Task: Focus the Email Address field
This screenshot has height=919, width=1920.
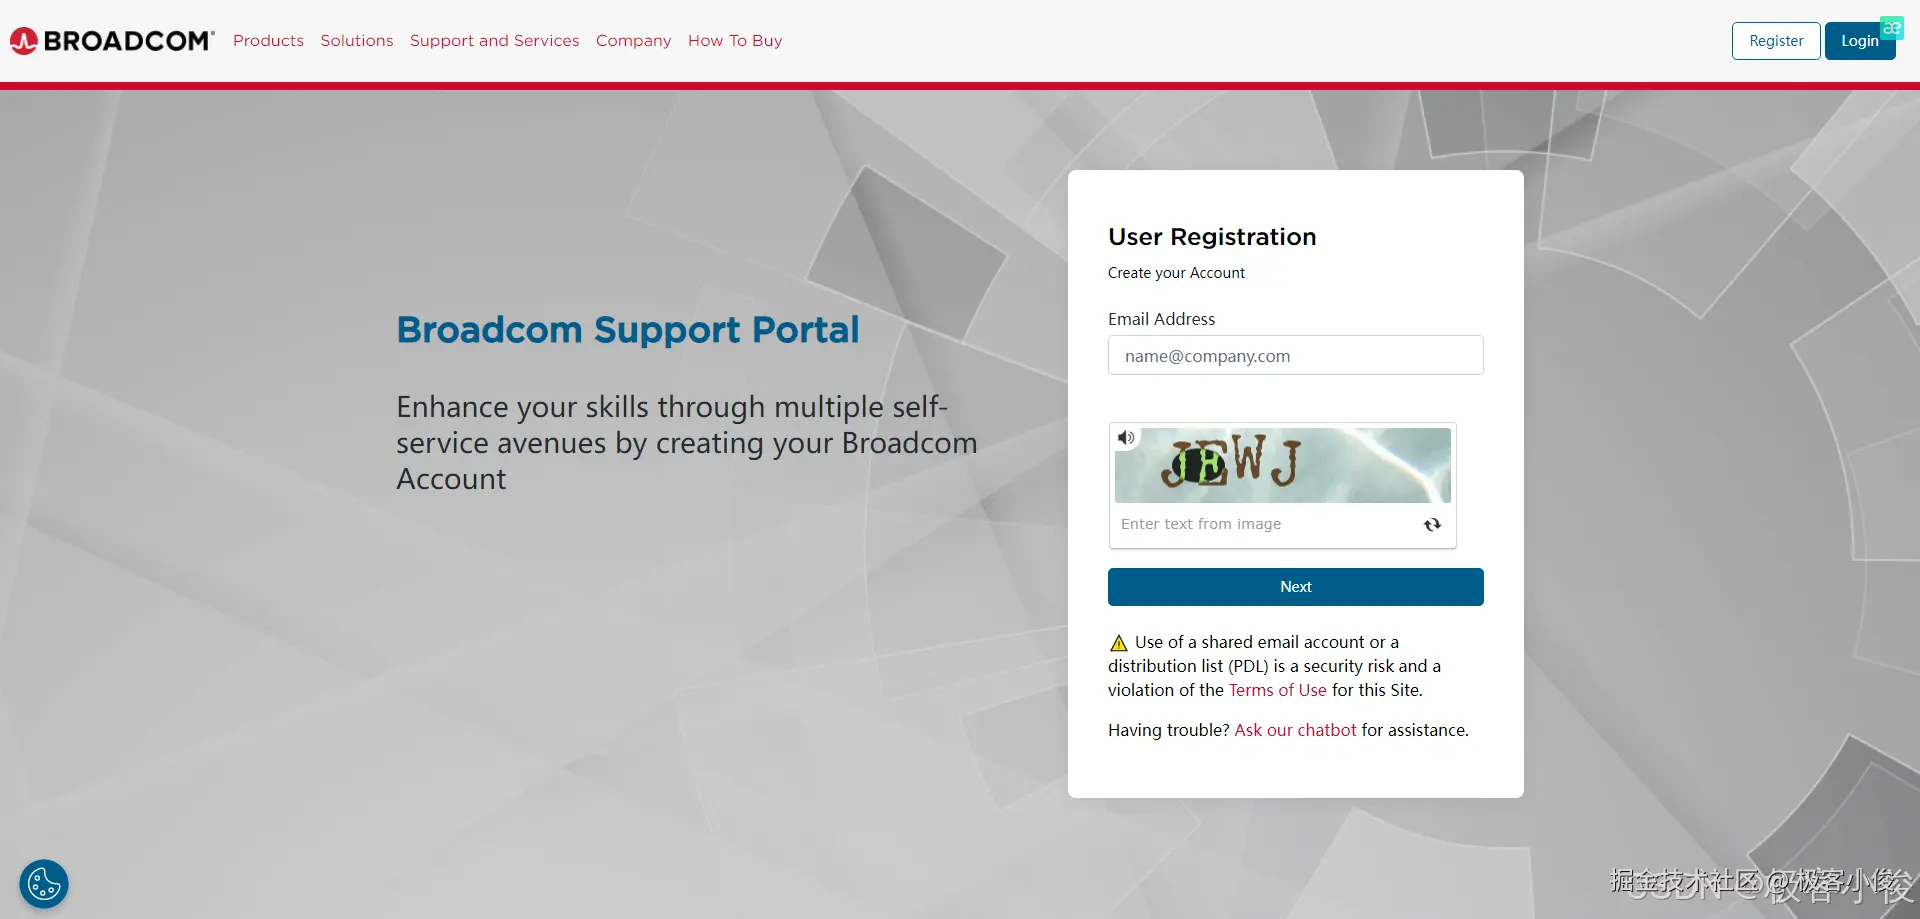Action: point(1295,356)
